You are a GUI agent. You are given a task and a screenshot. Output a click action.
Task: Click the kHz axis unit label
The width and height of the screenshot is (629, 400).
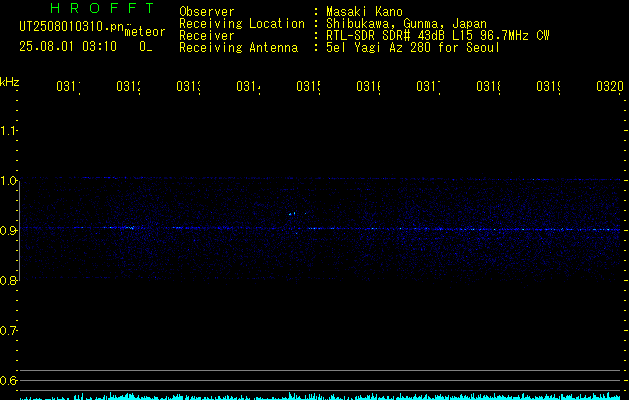[10, 82]
